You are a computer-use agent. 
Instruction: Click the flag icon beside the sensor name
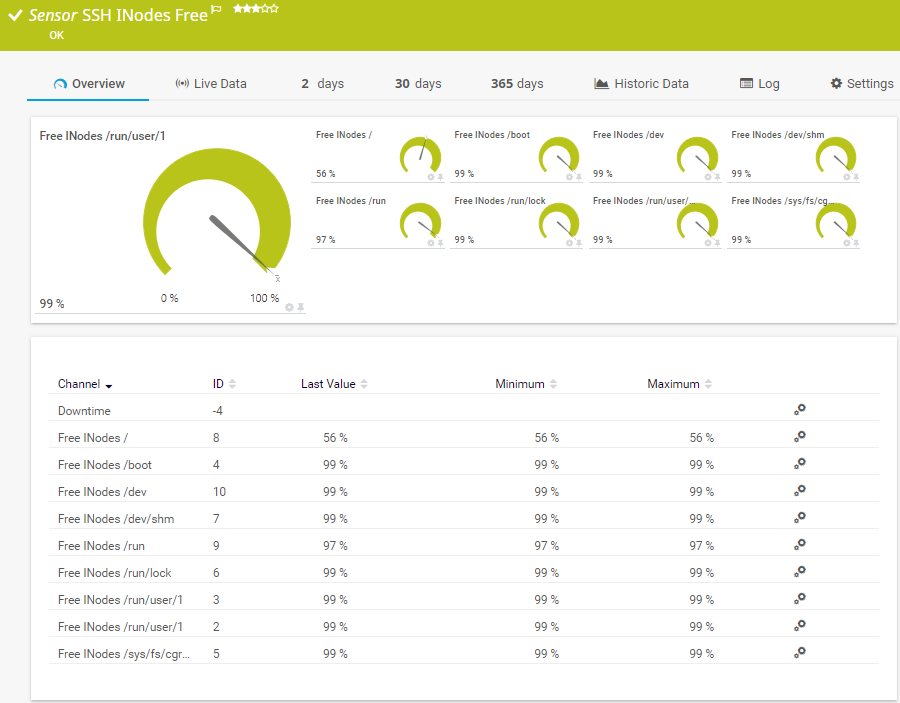pos(216,10)
